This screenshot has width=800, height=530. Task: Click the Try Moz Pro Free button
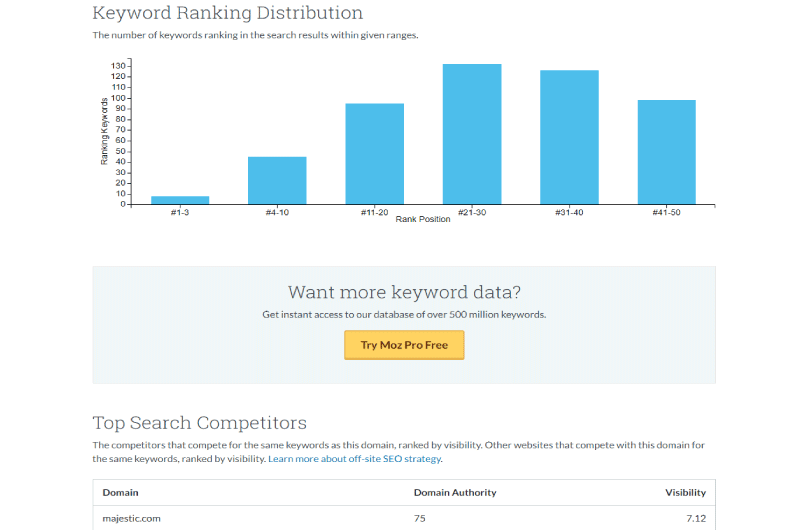404,345
